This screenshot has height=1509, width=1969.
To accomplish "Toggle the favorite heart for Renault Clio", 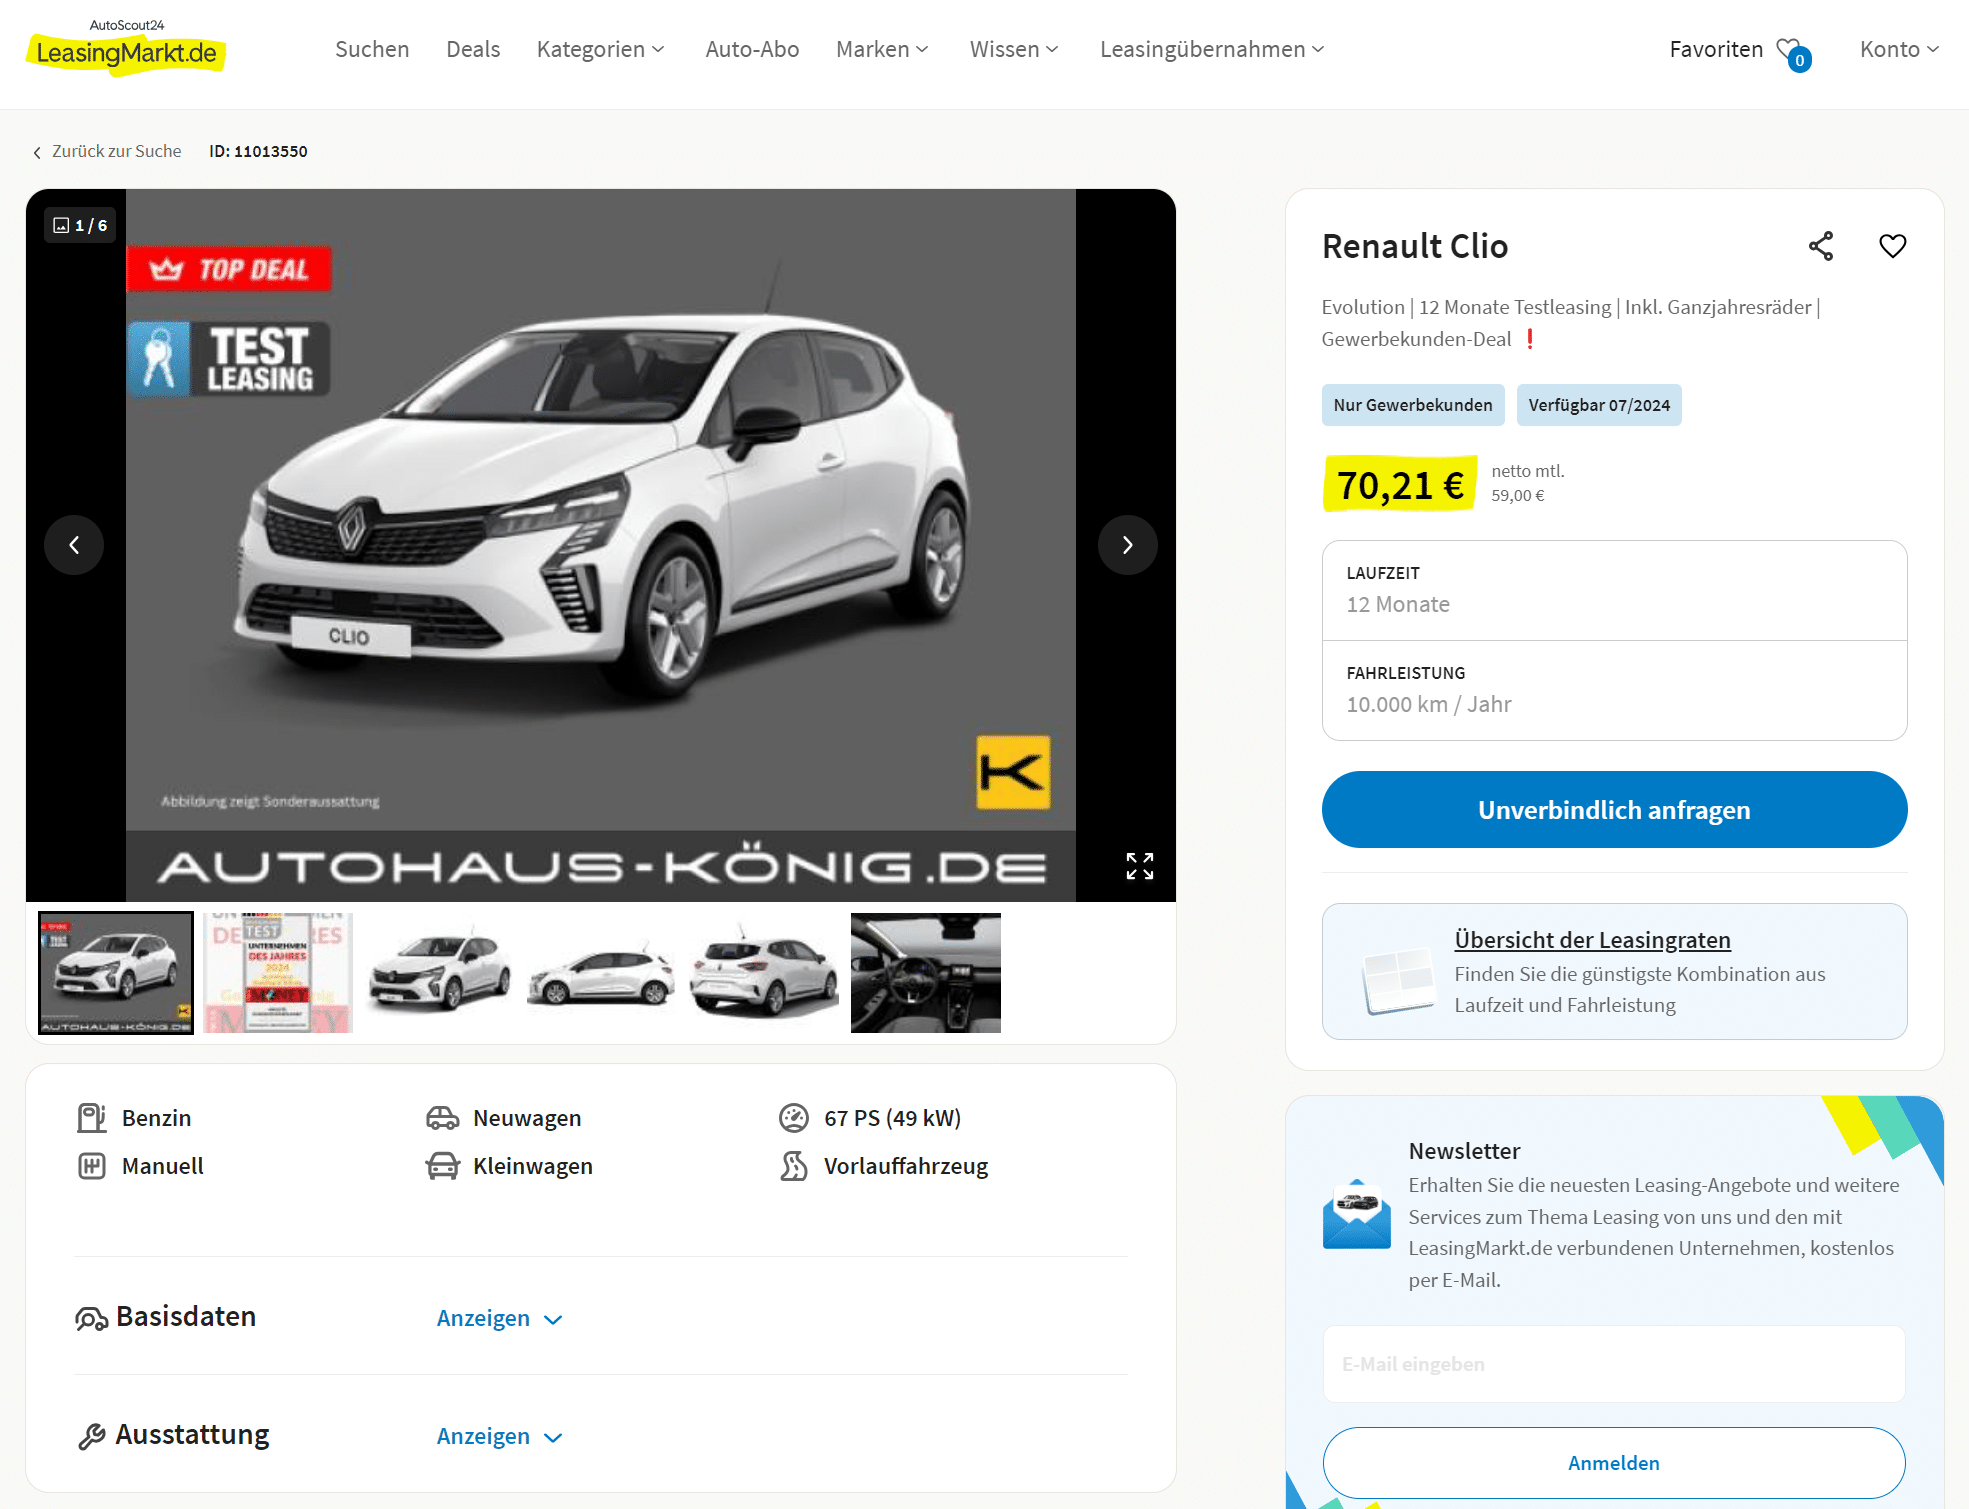I will click(x=1893, y=246).
